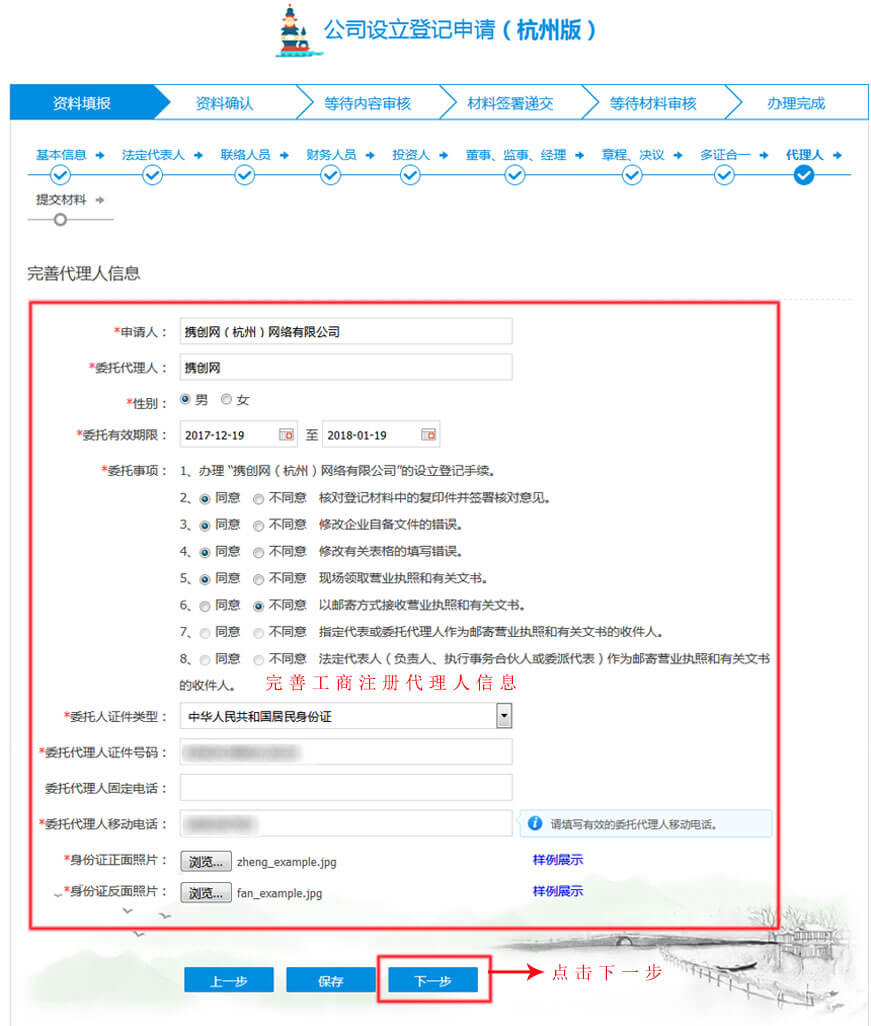Click the 基本信息 checkmark step circle
The image size is (871, 1026).
pyautogui.click(x=60, y=175)
